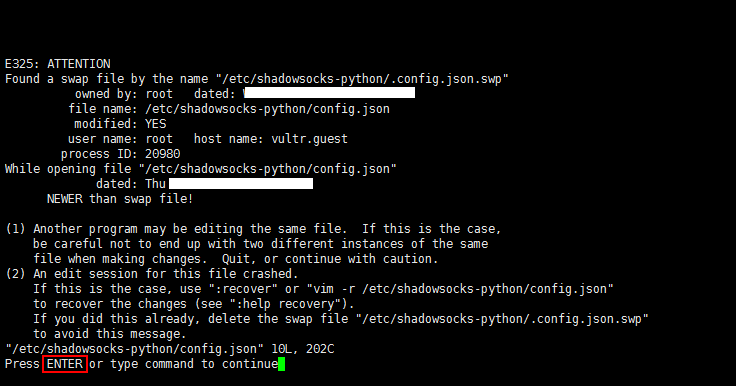Click the process ID 20980 number
The width and height of the screenshot is (736, 386).
[x=162, y=154]
